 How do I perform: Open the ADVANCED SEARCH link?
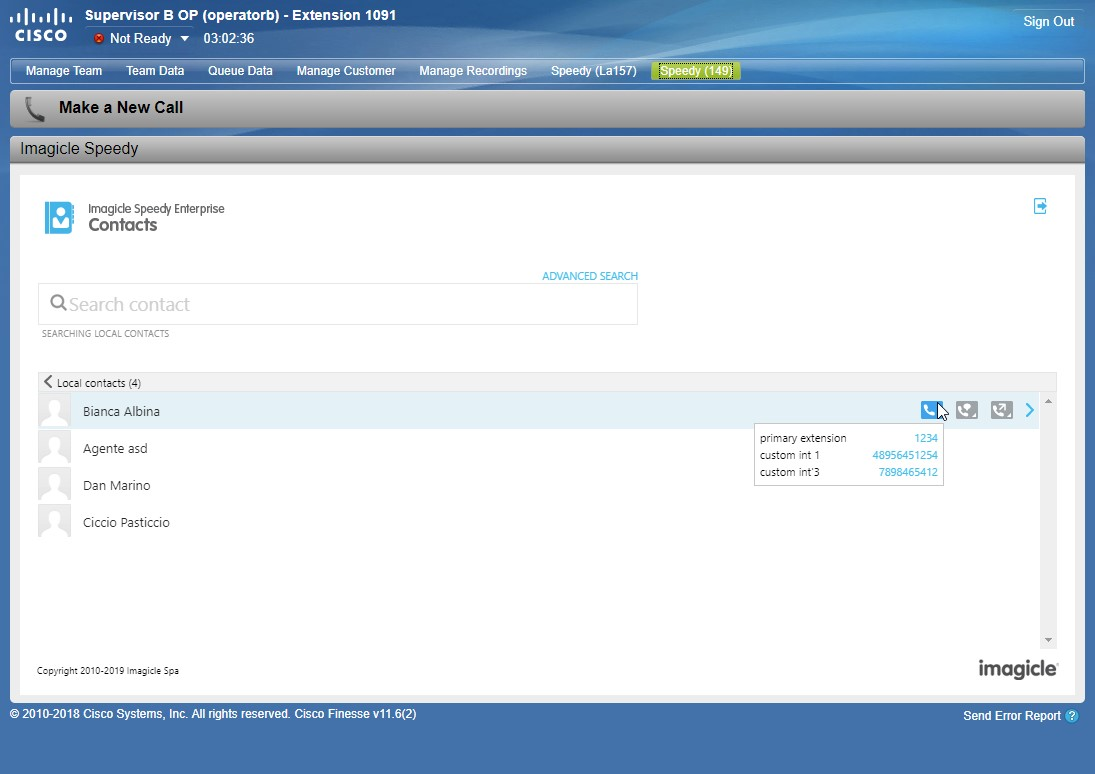(x=589, y=276)
